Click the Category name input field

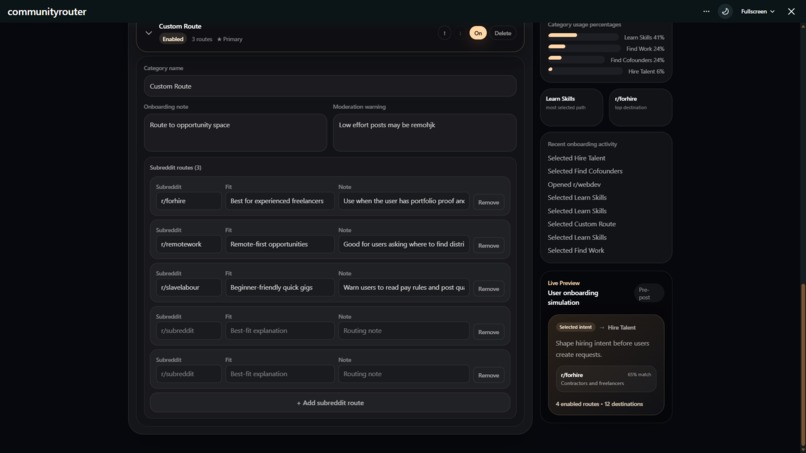pos(330,86)
